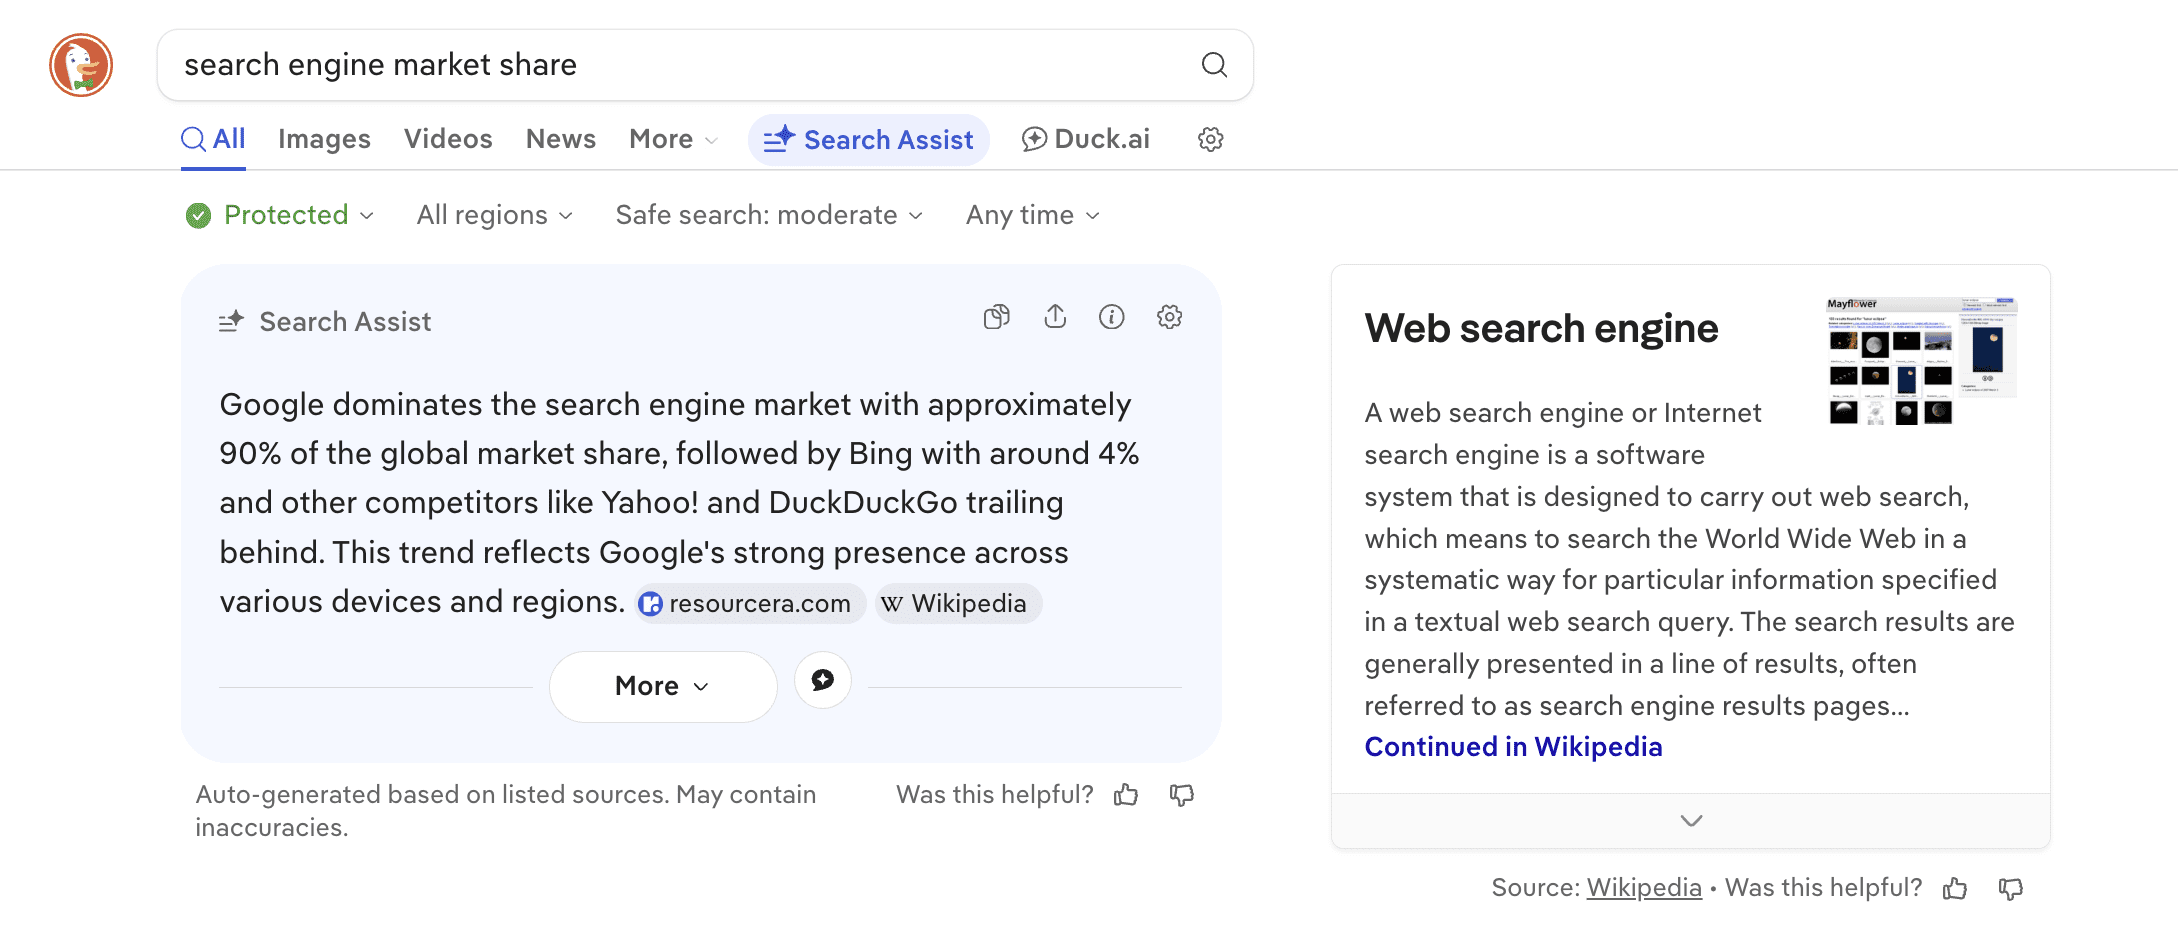Click the DuckDuckGo logo
The image size is (2178, 934).
[x=81, y=65]
